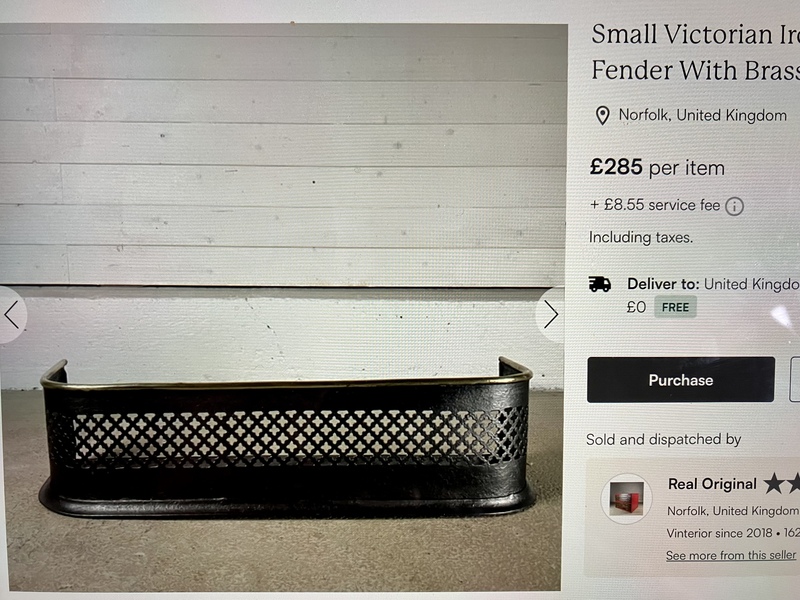The height and width of the screenshot is (600, 800).
Task: Click the seller's Norfolk, United Kingdom address line
Action: coord(733,511)
